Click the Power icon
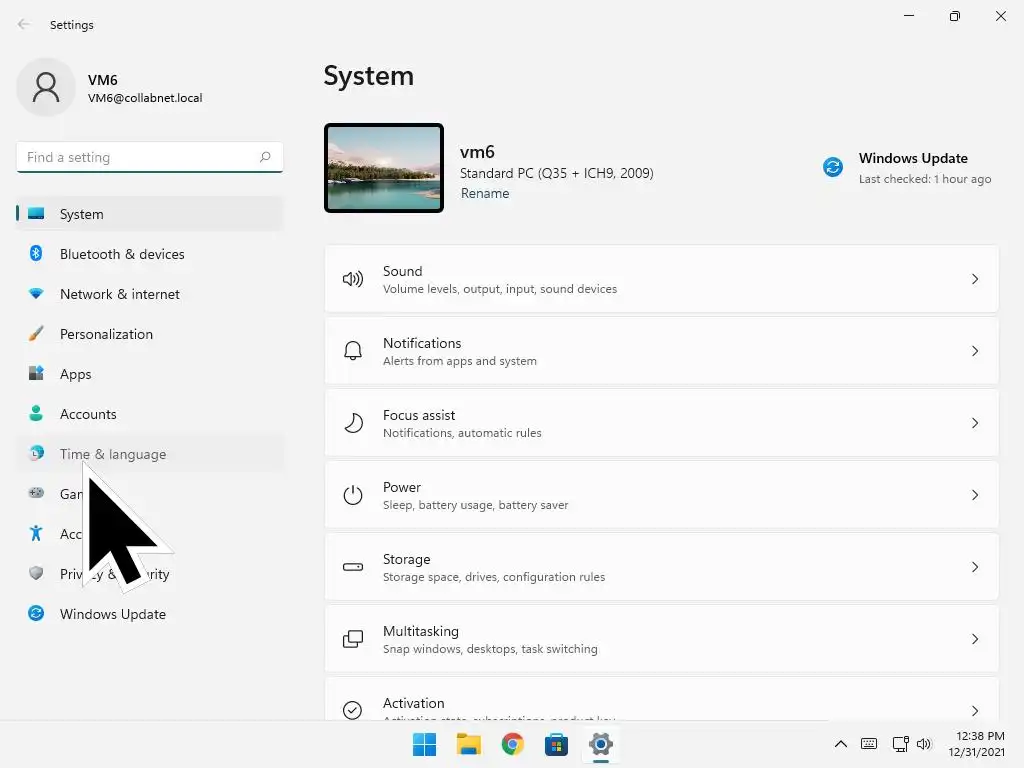The width and height of the screenshot is (1024, 768). pyautogui.click(x=353, y=495)
